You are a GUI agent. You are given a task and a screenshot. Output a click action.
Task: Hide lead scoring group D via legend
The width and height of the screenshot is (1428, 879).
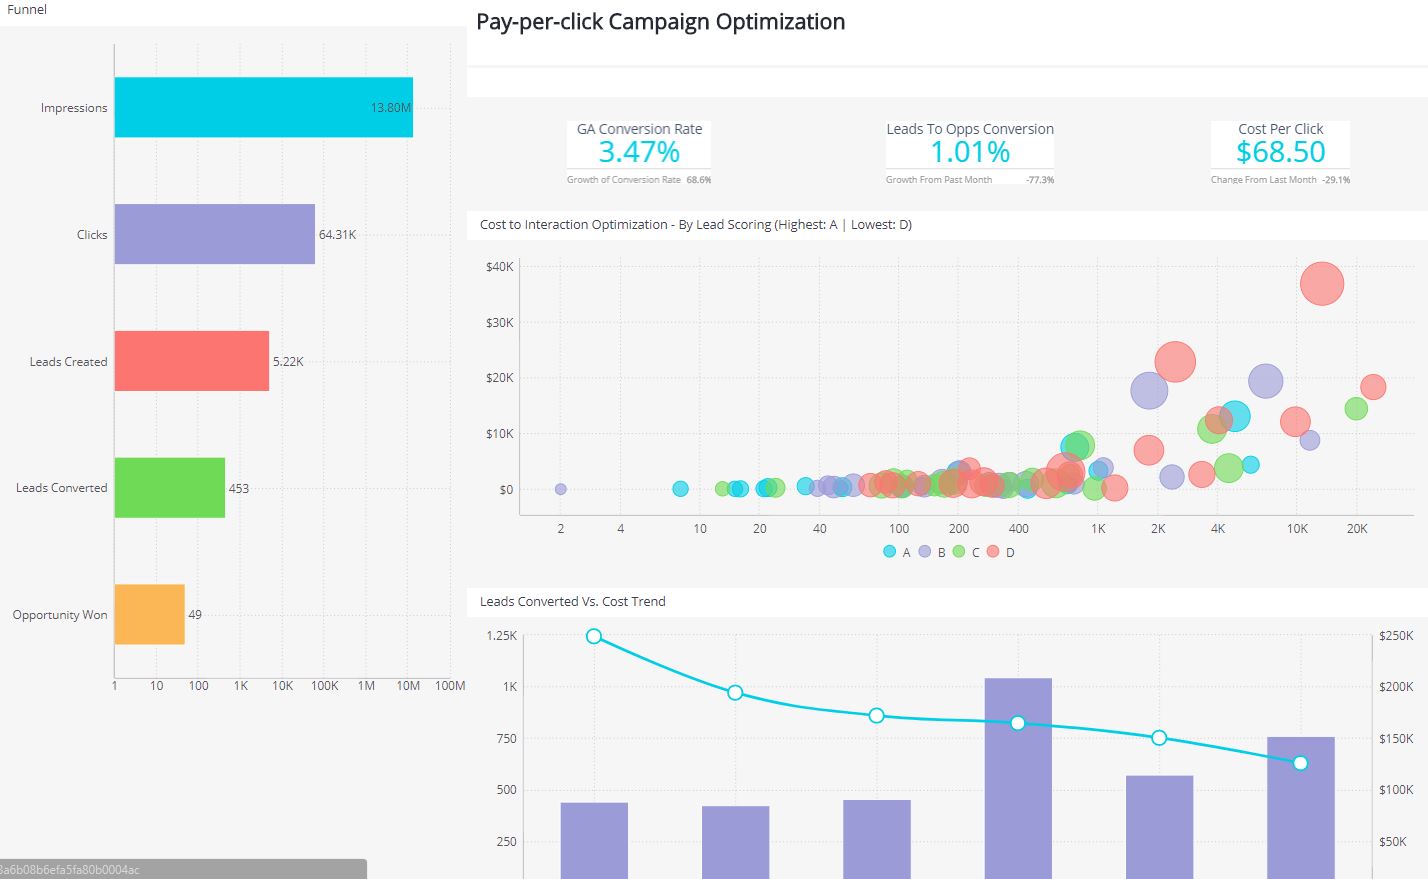point(1001,551)
